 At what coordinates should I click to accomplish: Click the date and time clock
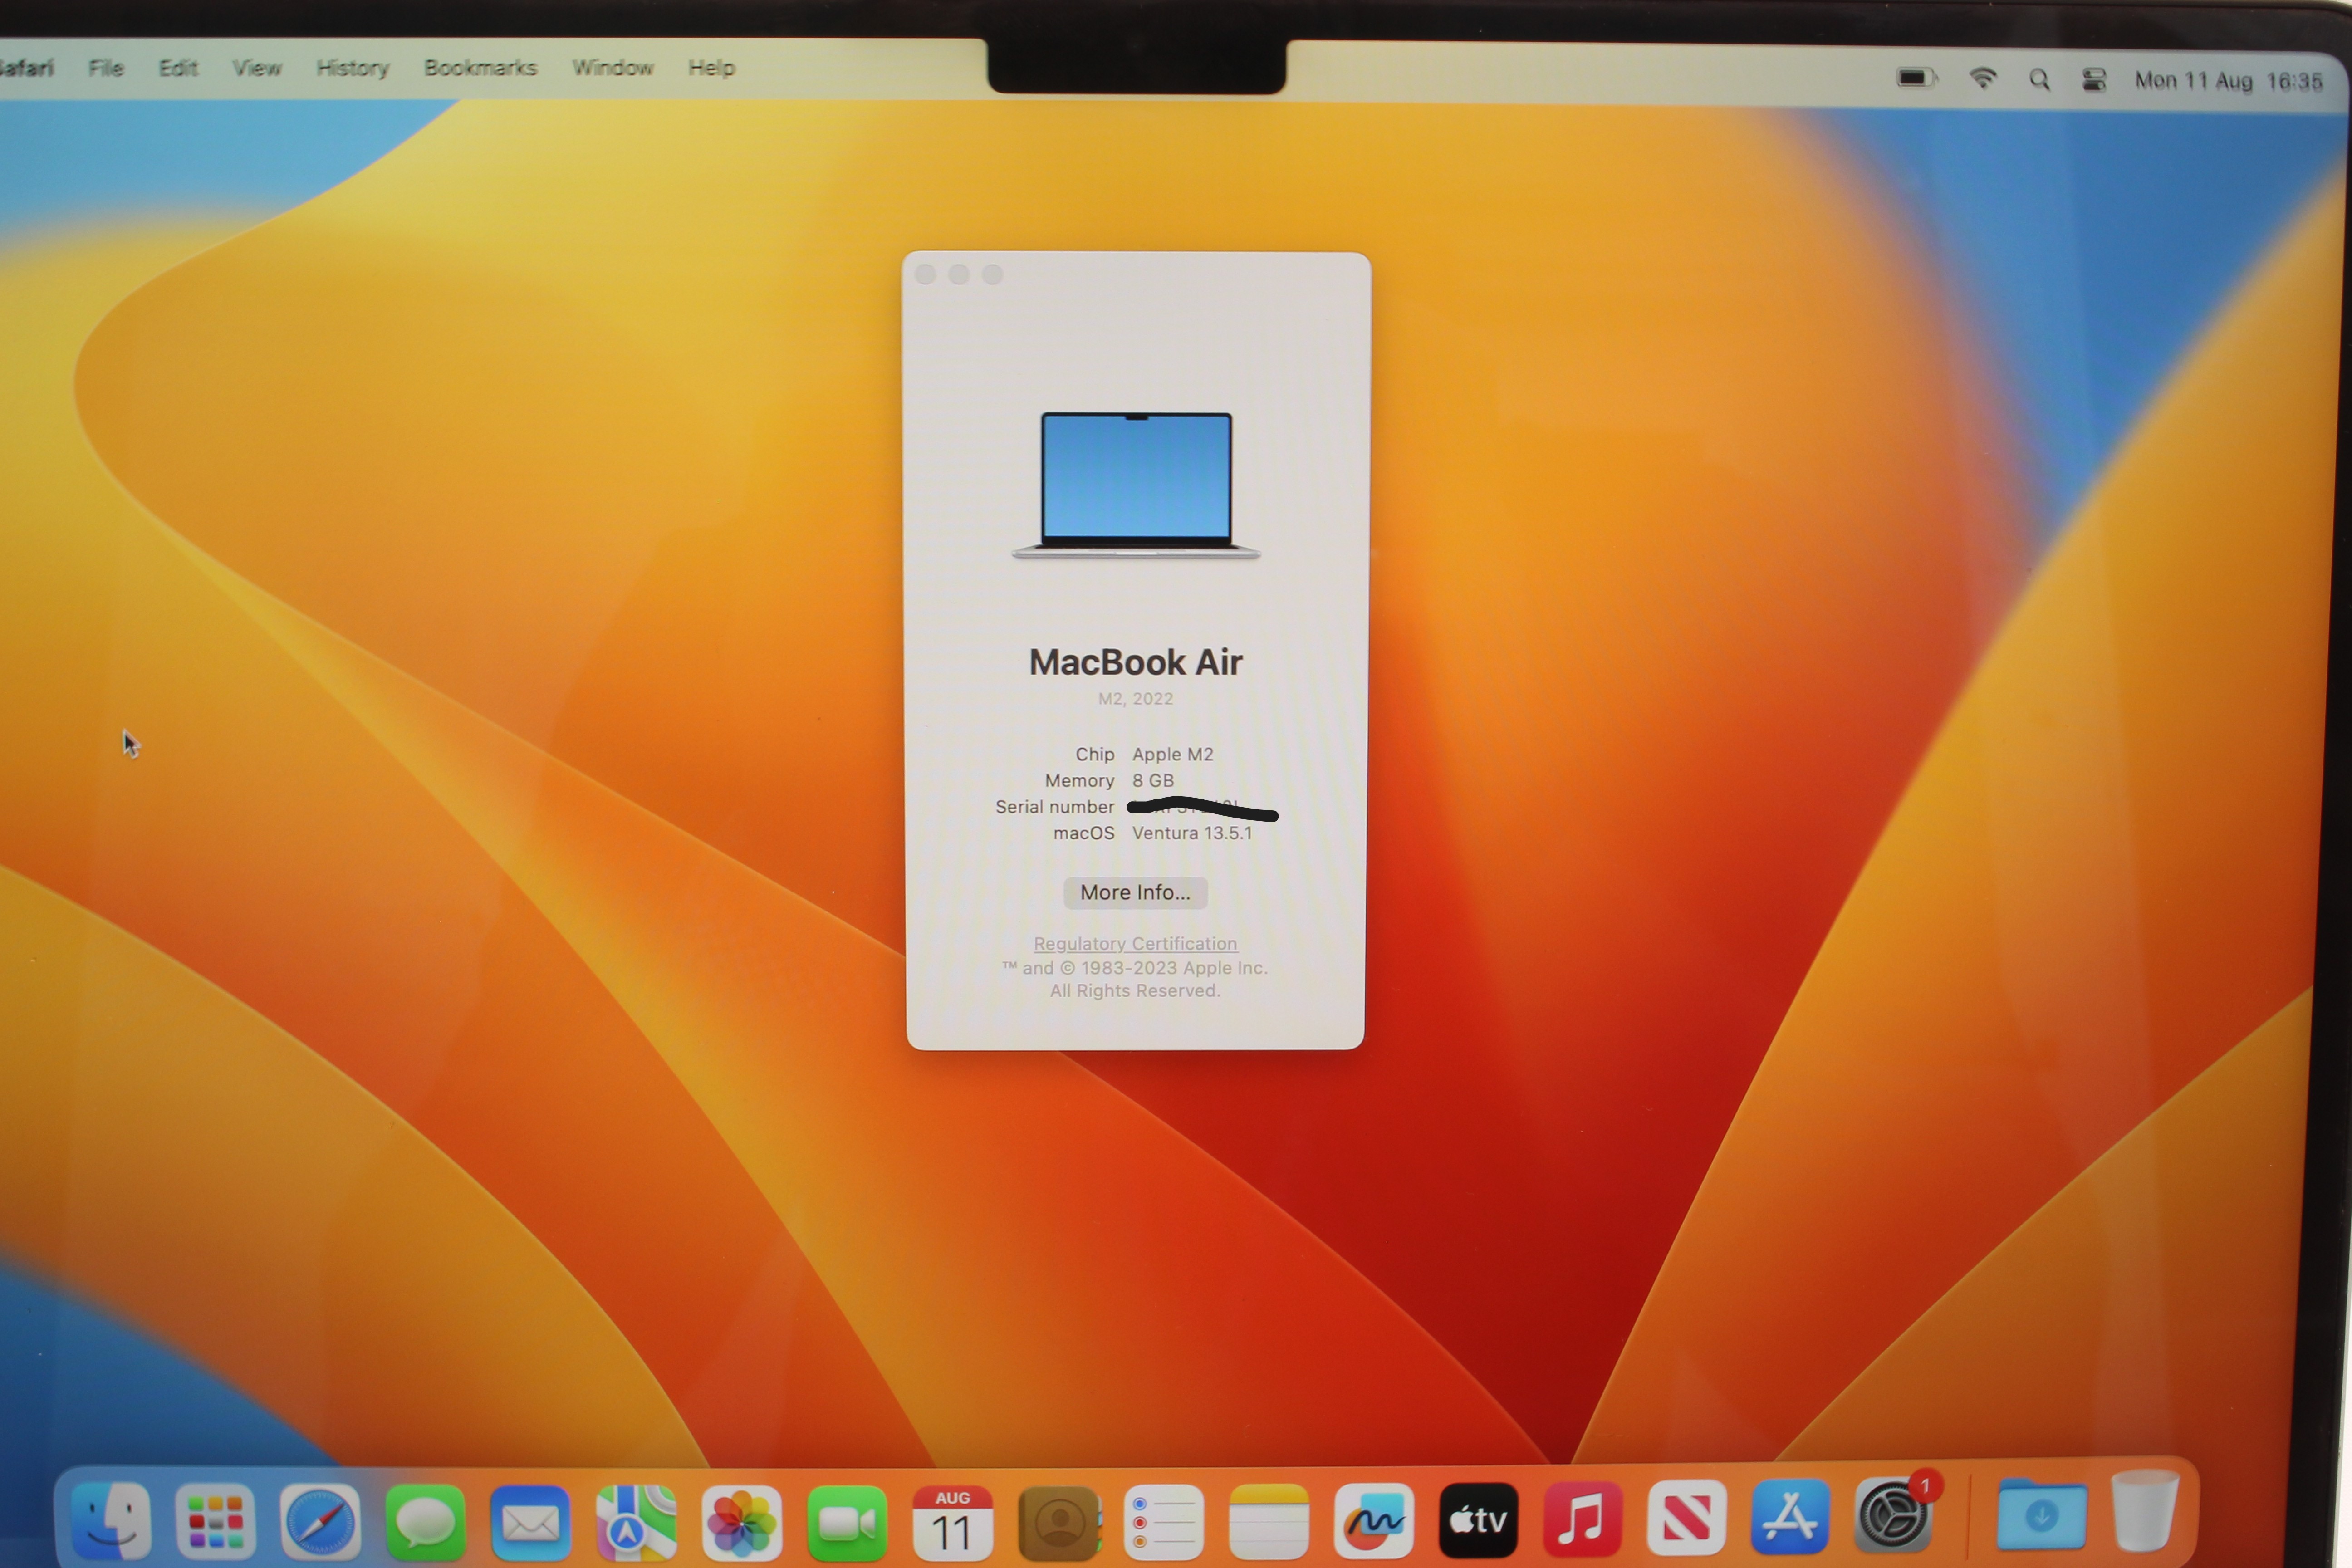[2228, 81]
